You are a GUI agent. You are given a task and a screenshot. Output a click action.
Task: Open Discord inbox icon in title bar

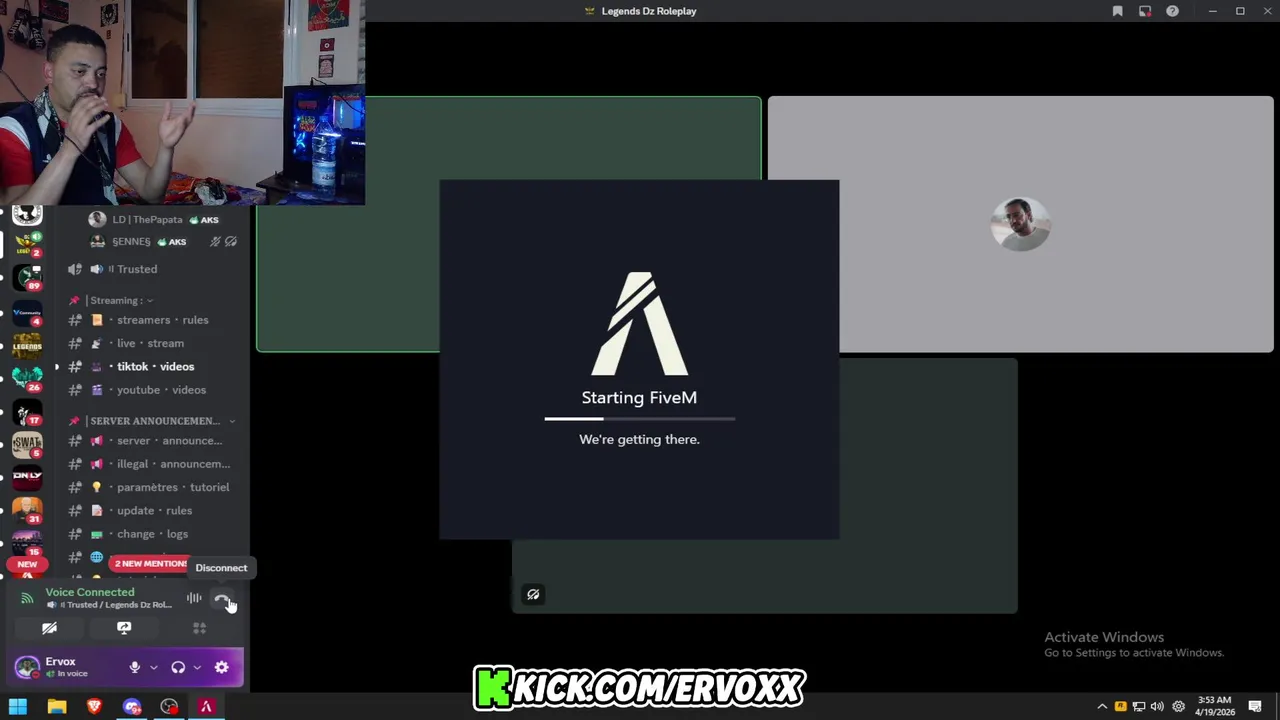click(1145, 11)
